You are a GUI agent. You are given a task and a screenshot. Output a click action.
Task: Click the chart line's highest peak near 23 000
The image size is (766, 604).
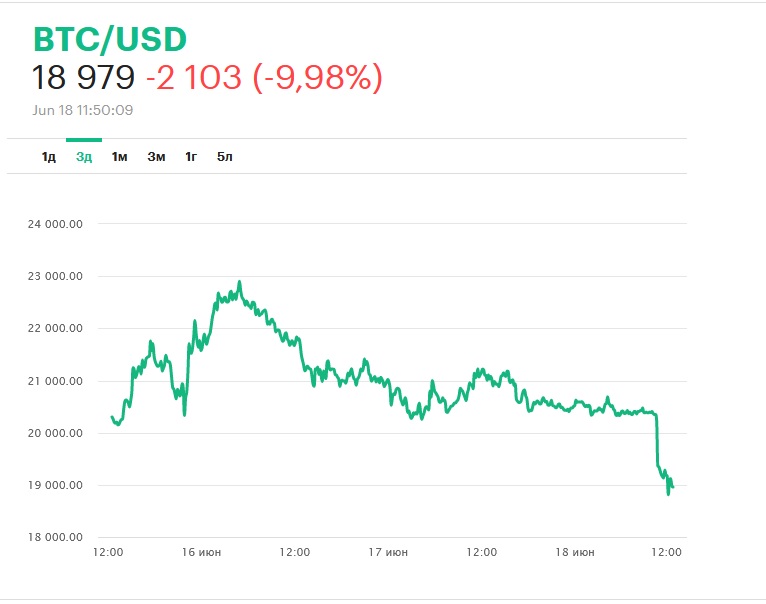coord(240,282)
